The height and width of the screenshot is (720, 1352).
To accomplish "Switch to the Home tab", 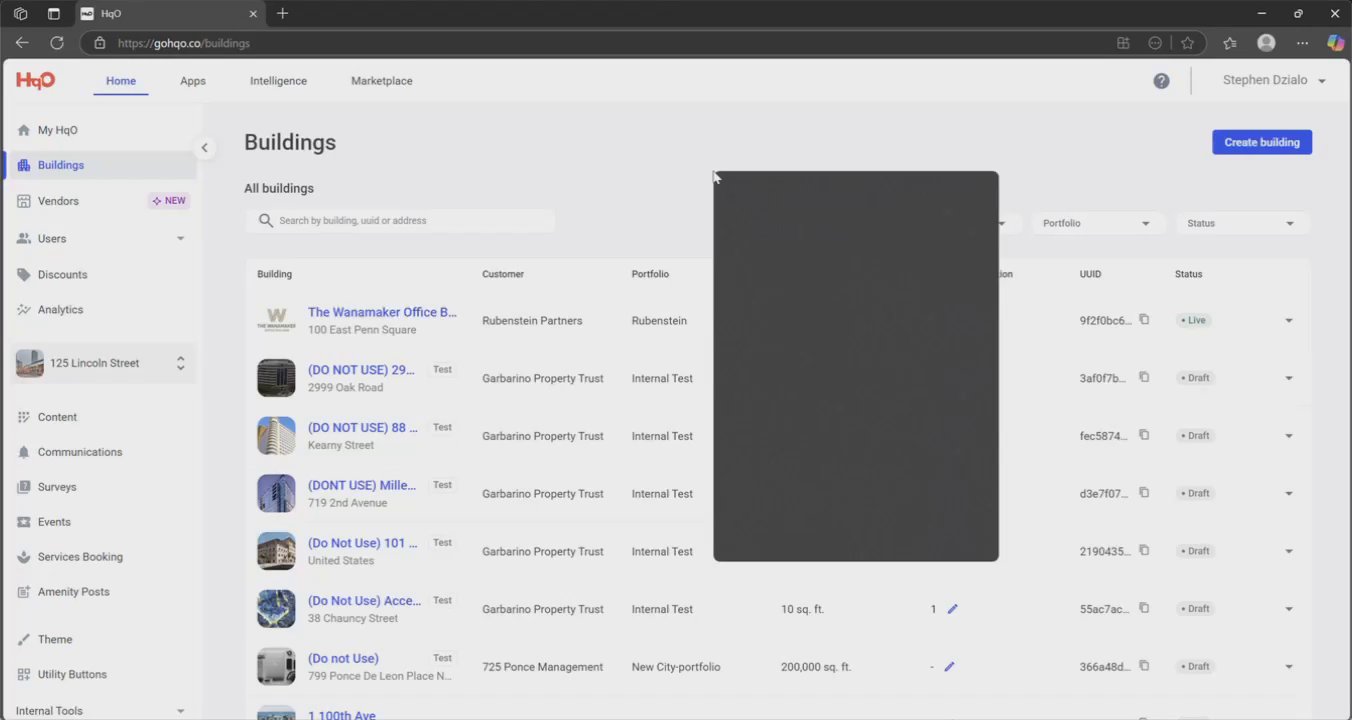I will point(121,81).
